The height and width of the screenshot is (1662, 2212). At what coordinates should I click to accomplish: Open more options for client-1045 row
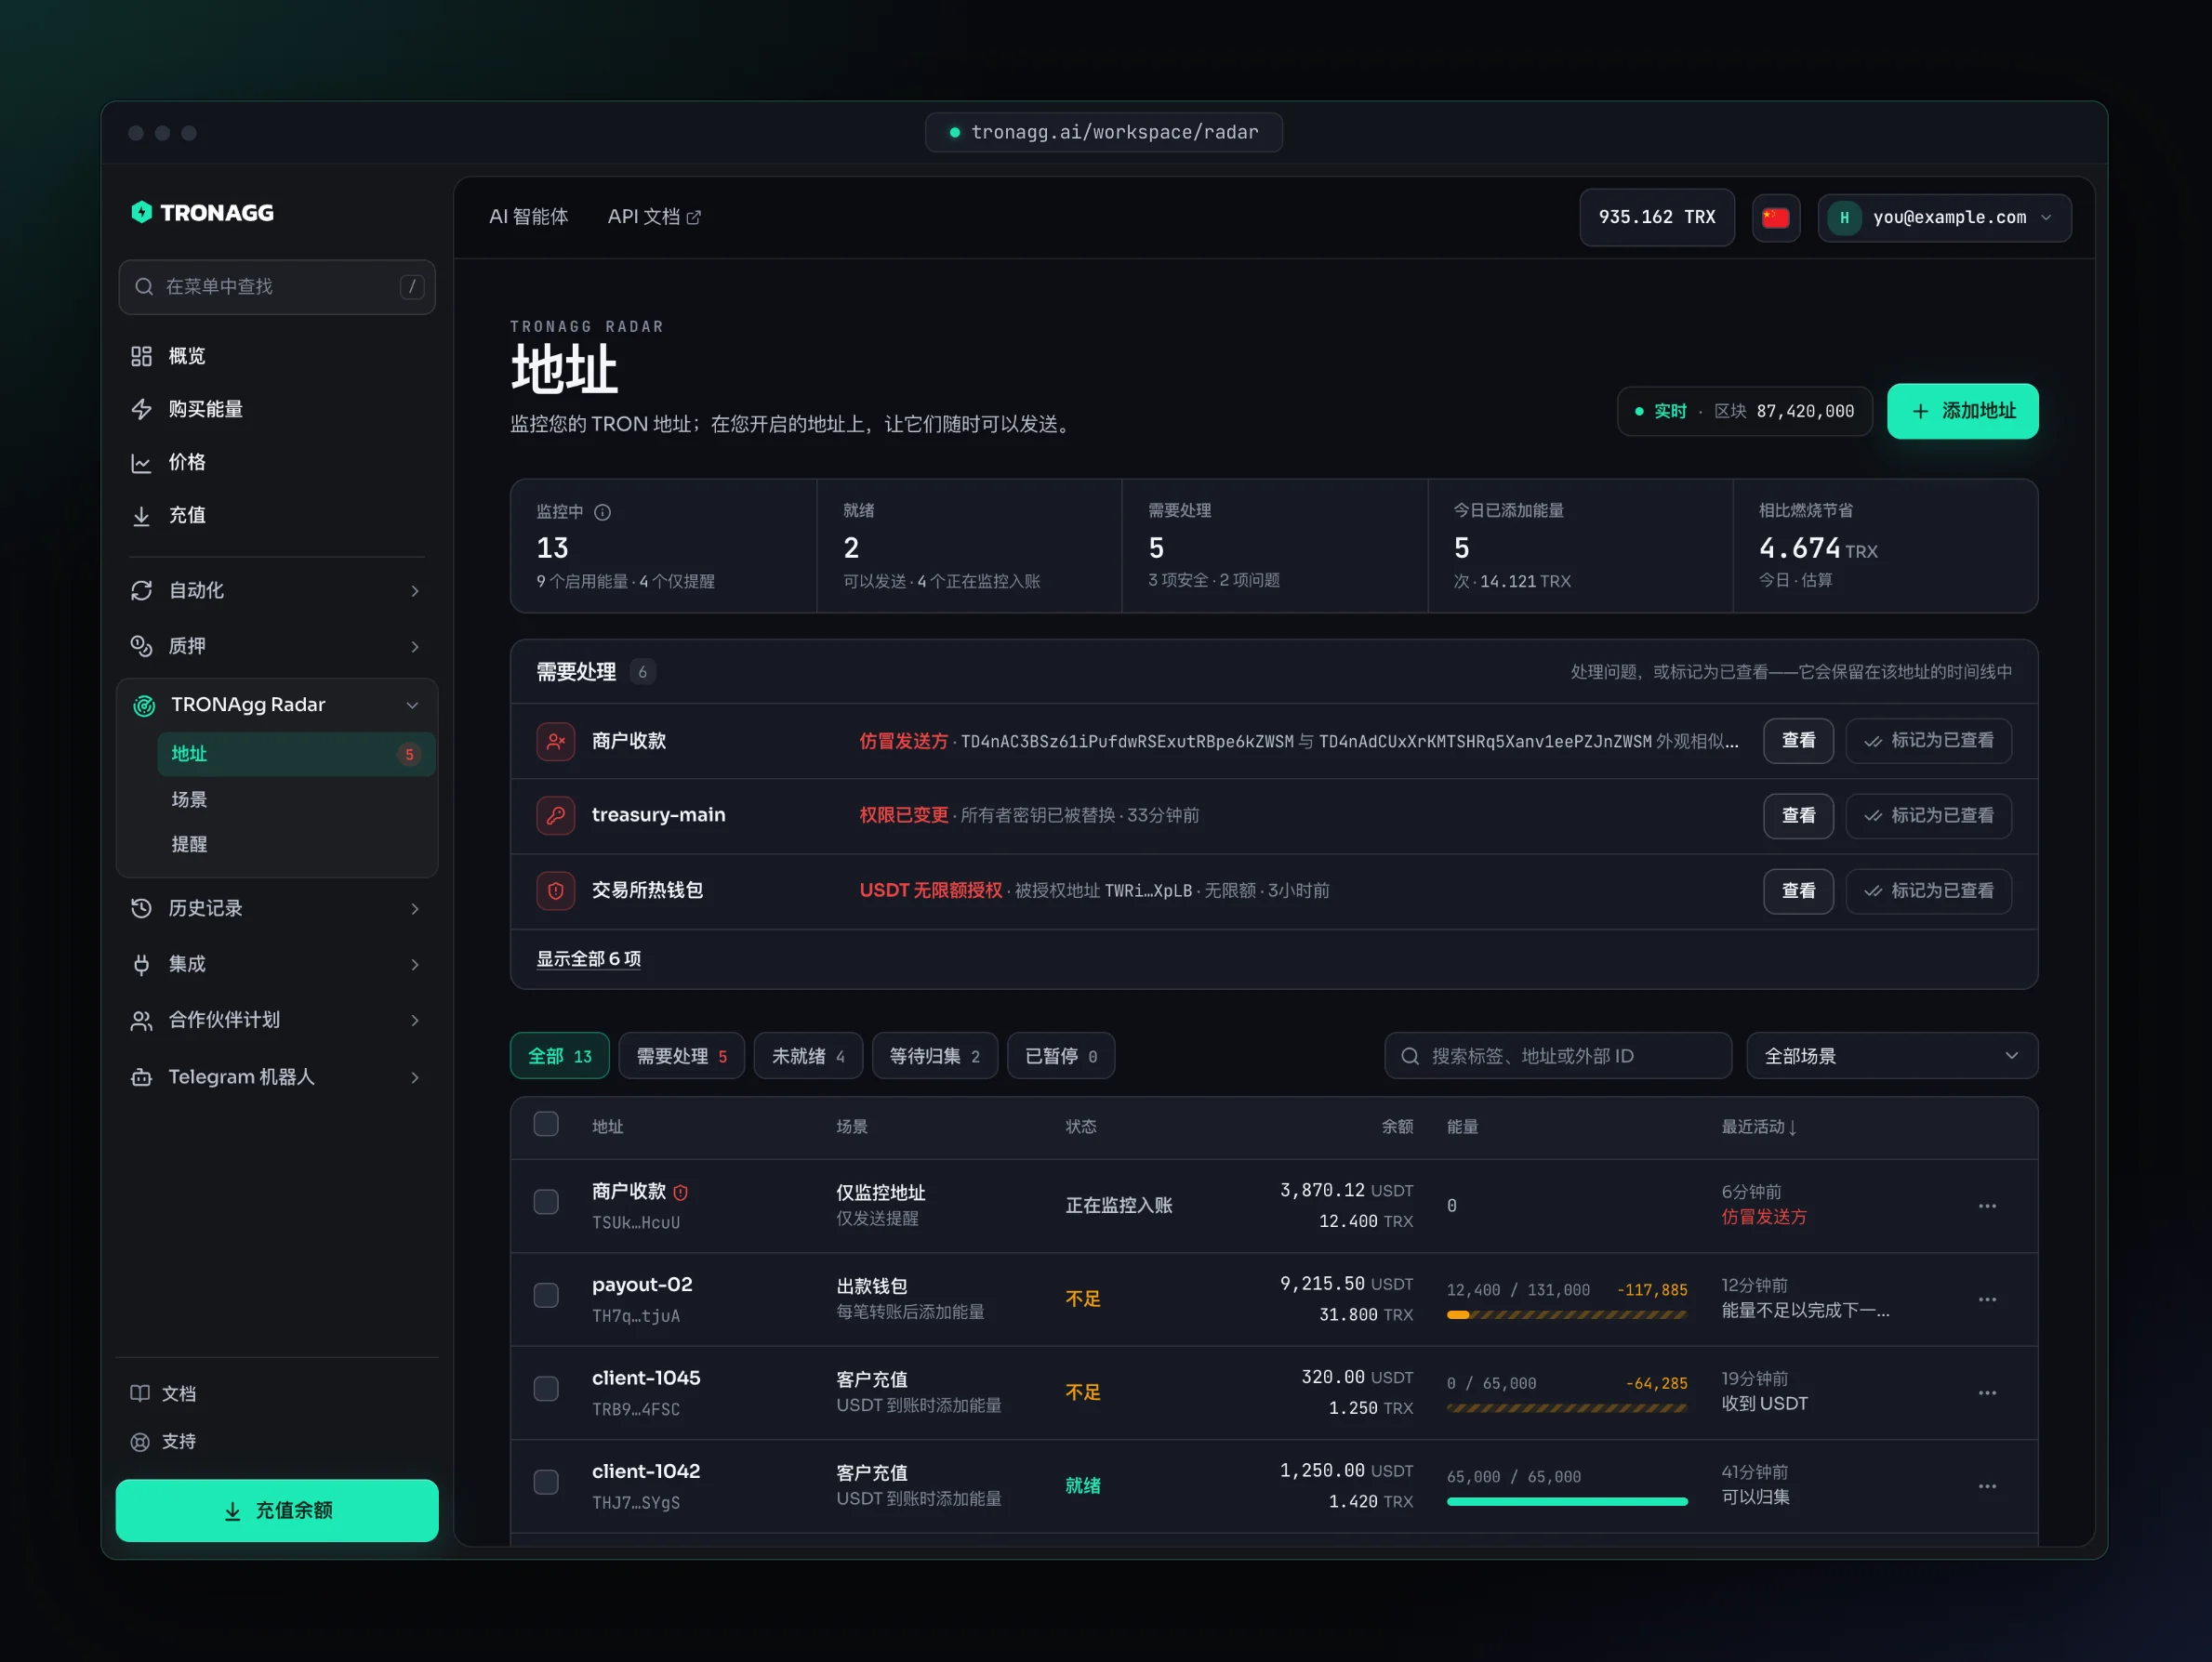(x=1986, y=1392)
